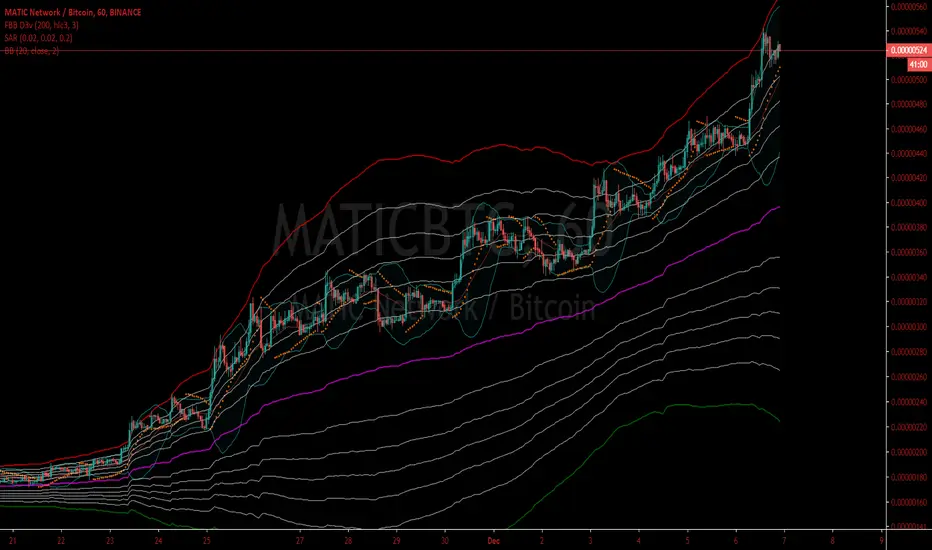
Task: Click the 0.00000280 price axis label
Action: click(x=909, y=351)
